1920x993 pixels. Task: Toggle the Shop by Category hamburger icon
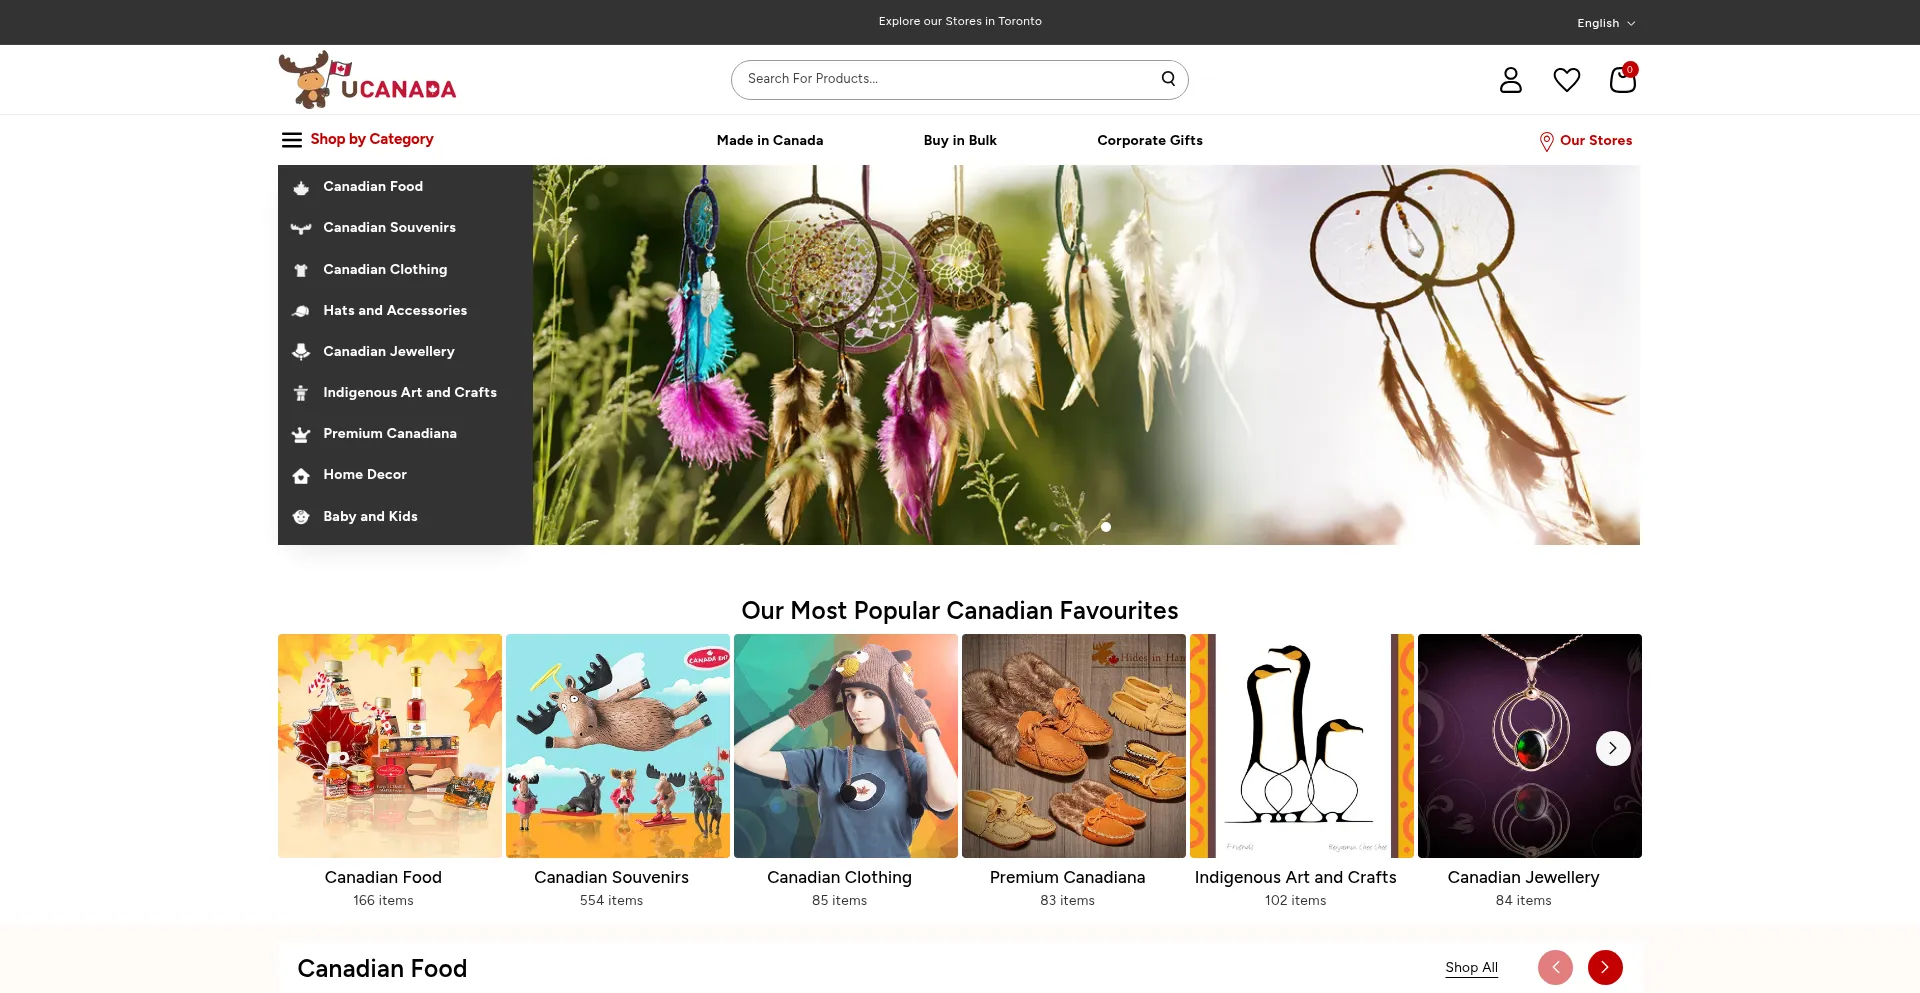(291, 140)
